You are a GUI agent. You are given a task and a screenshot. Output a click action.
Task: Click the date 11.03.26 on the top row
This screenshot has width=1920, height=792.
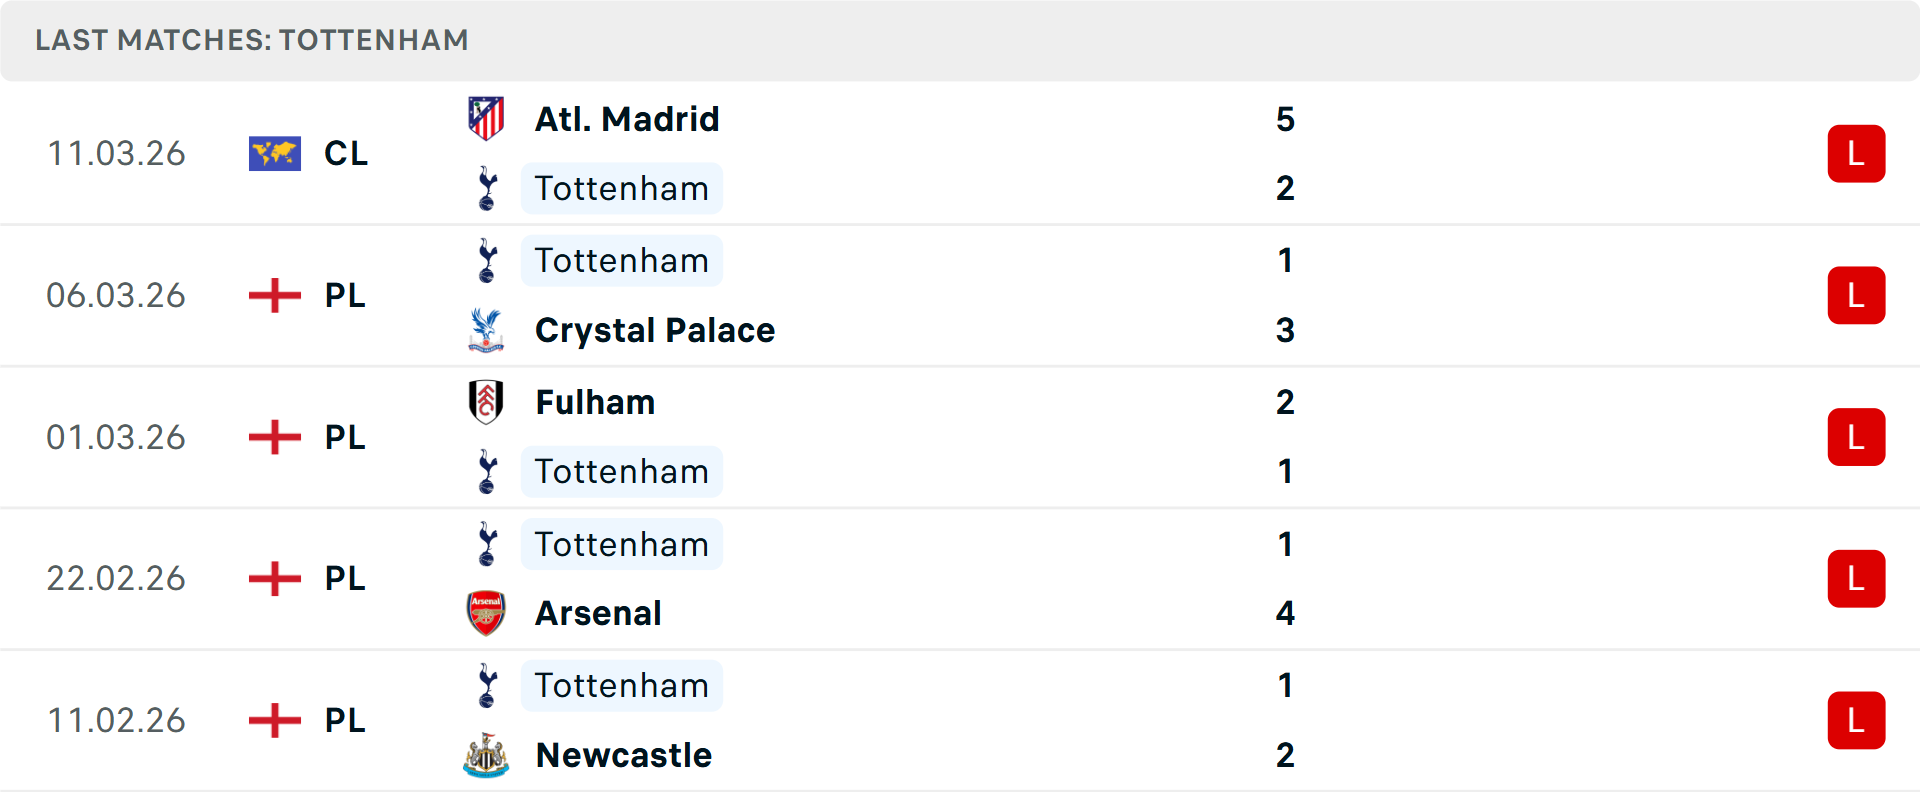(x=116, y=153)
